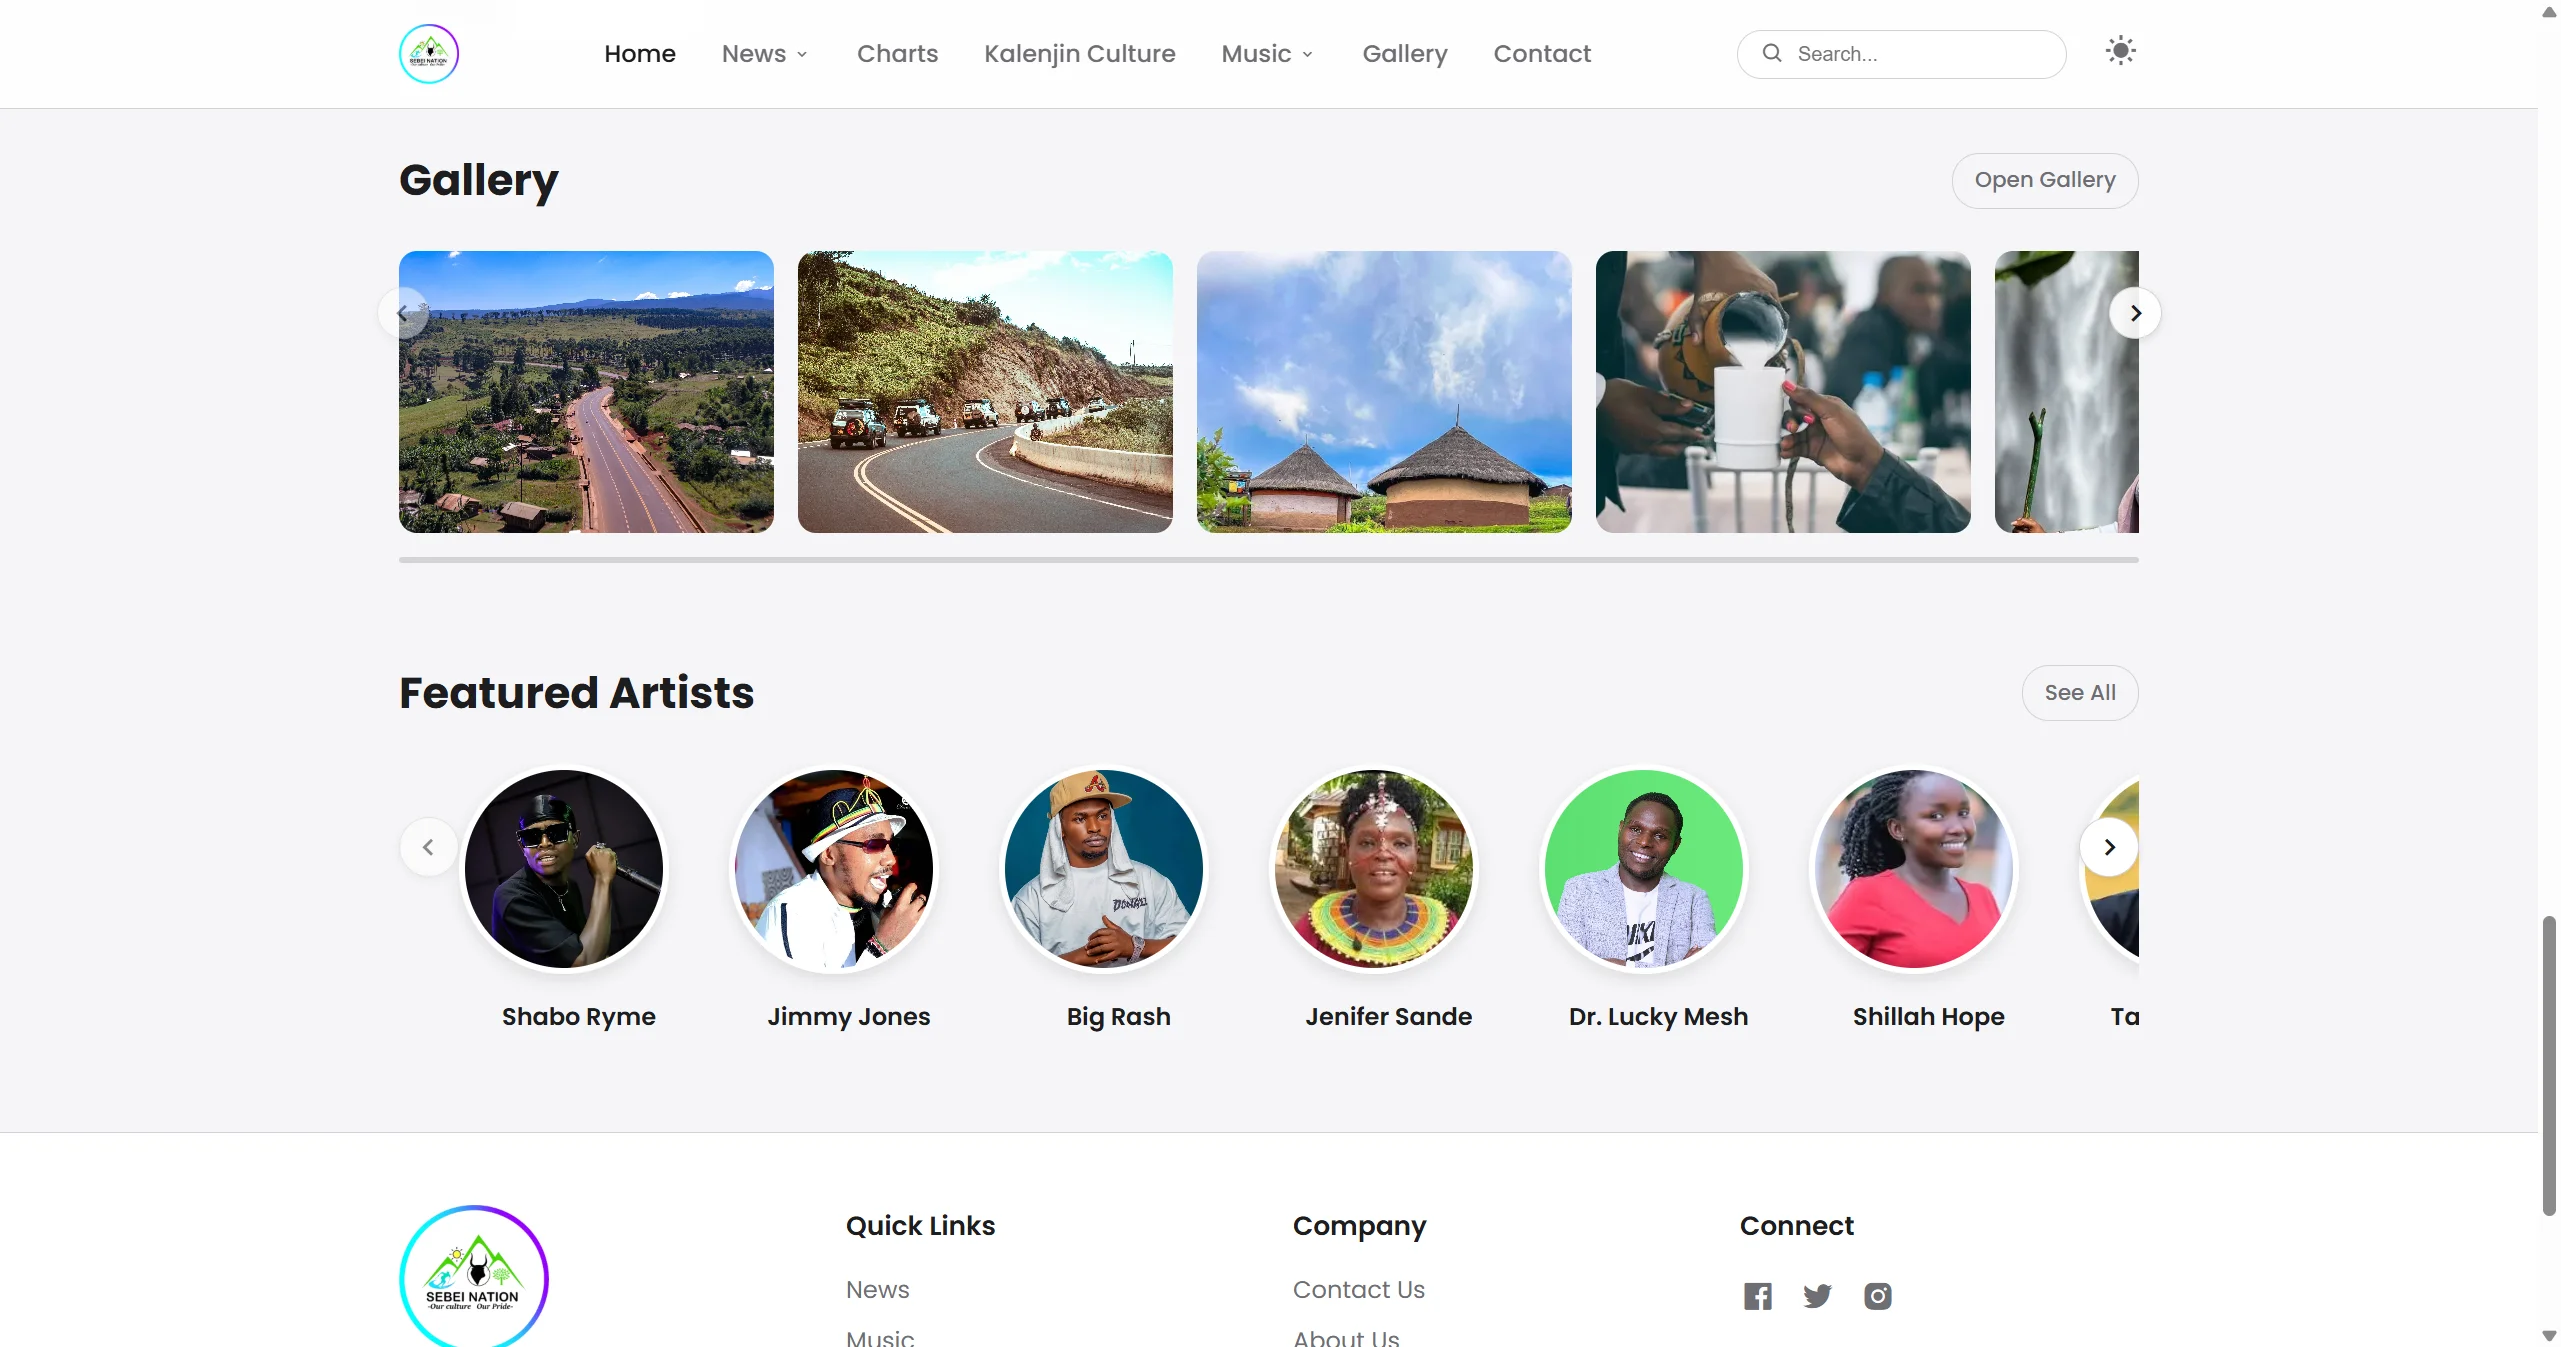This screenshot has height=1347, width=2561.
Task: Open the Instagram social link
Action: coord(1877,1296)
